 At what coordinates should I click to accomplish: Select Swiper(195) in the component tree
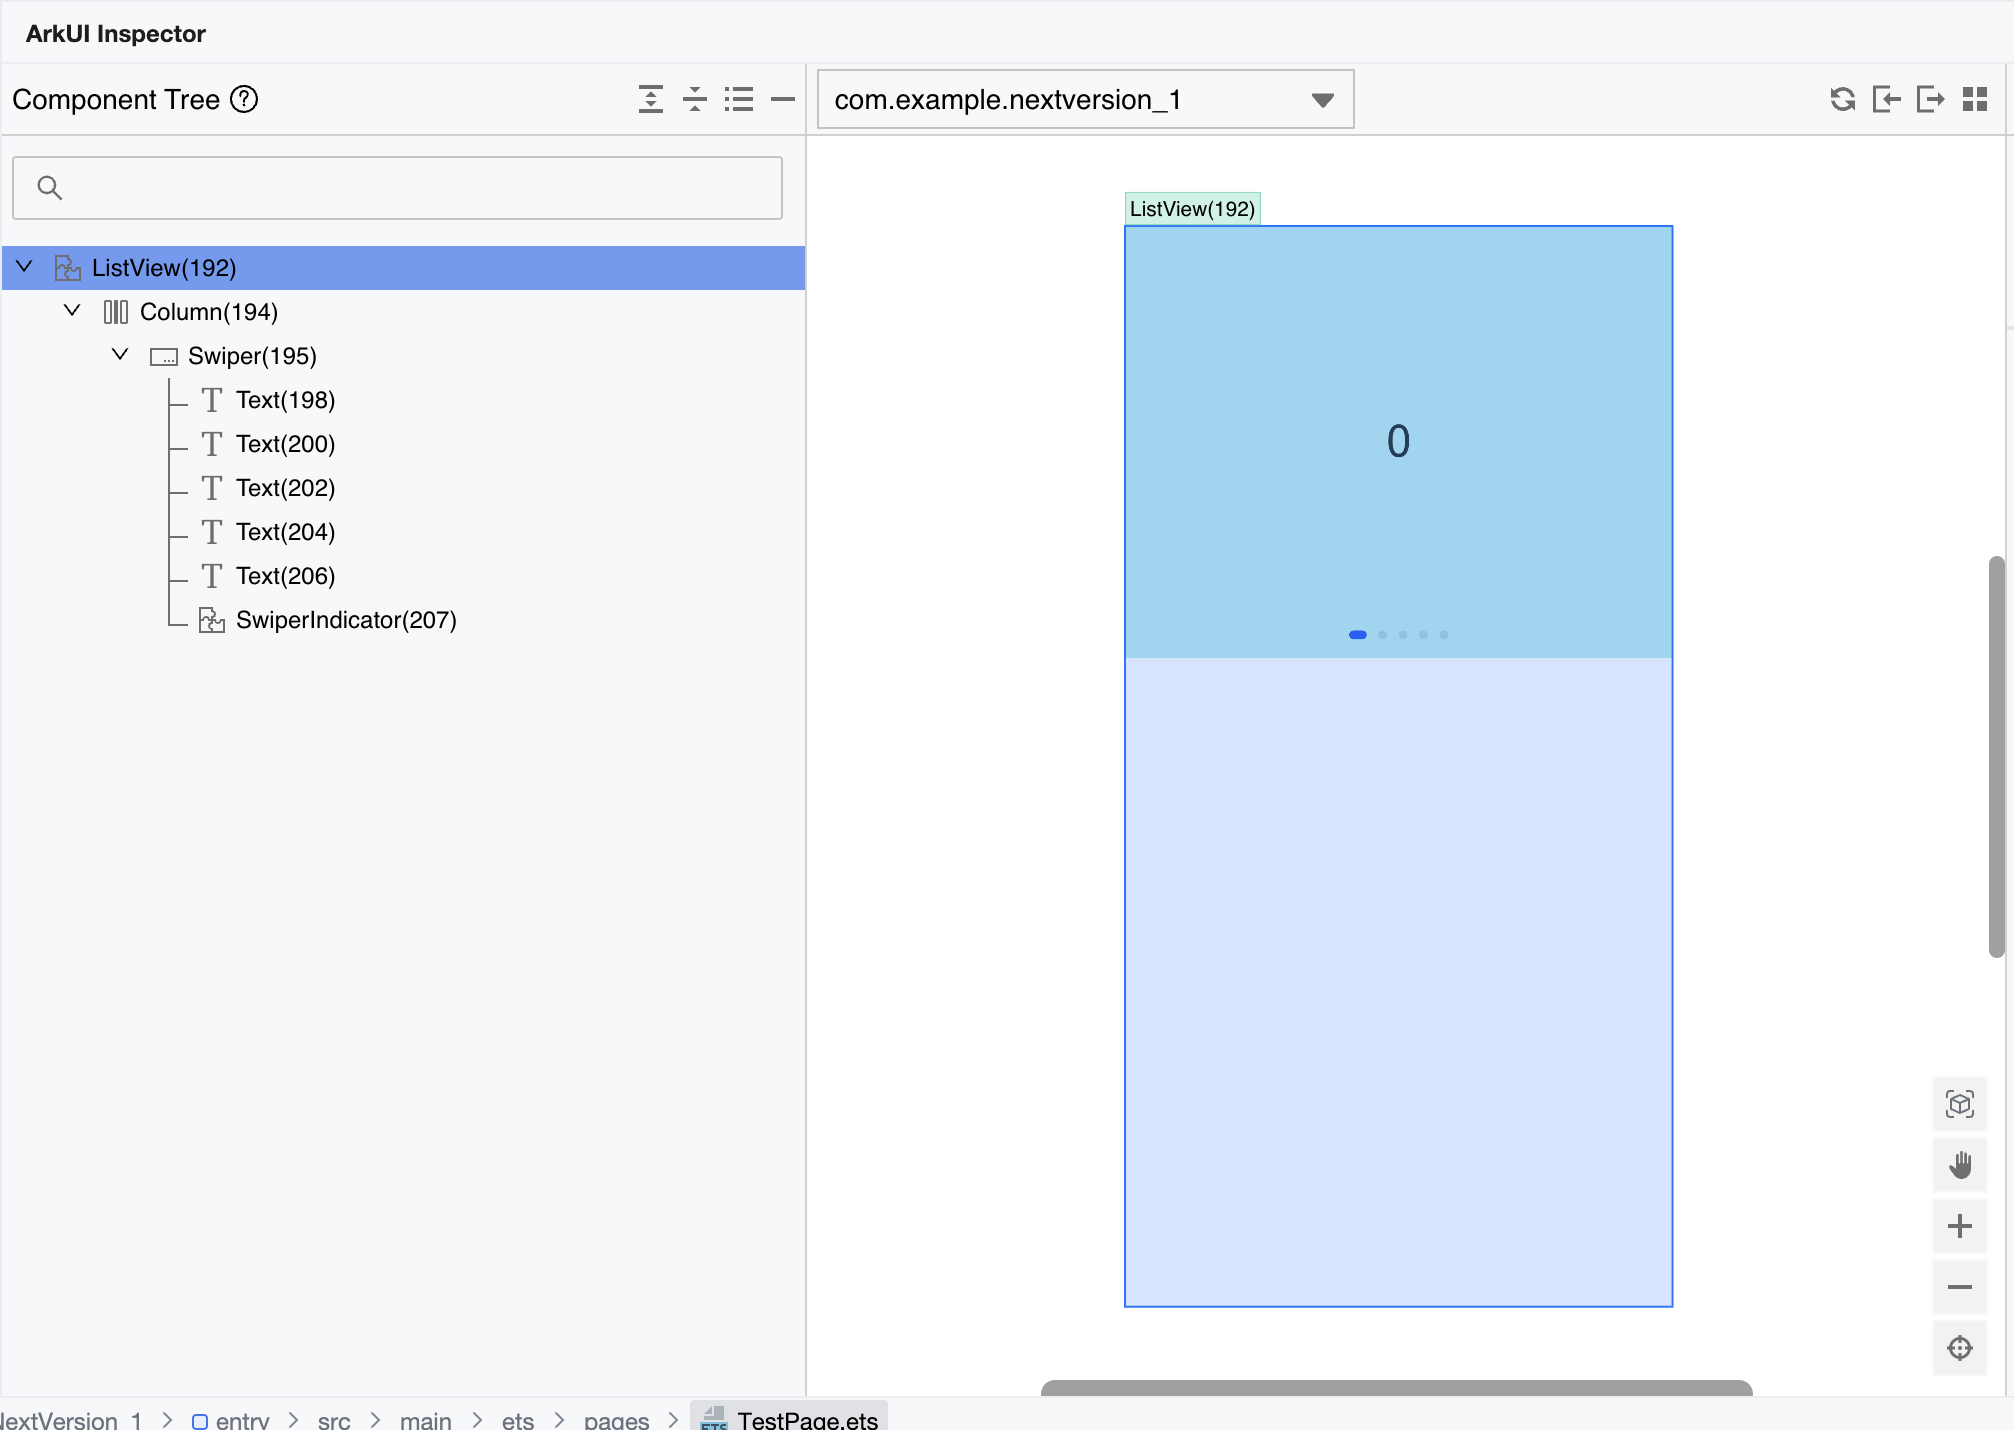403,356
